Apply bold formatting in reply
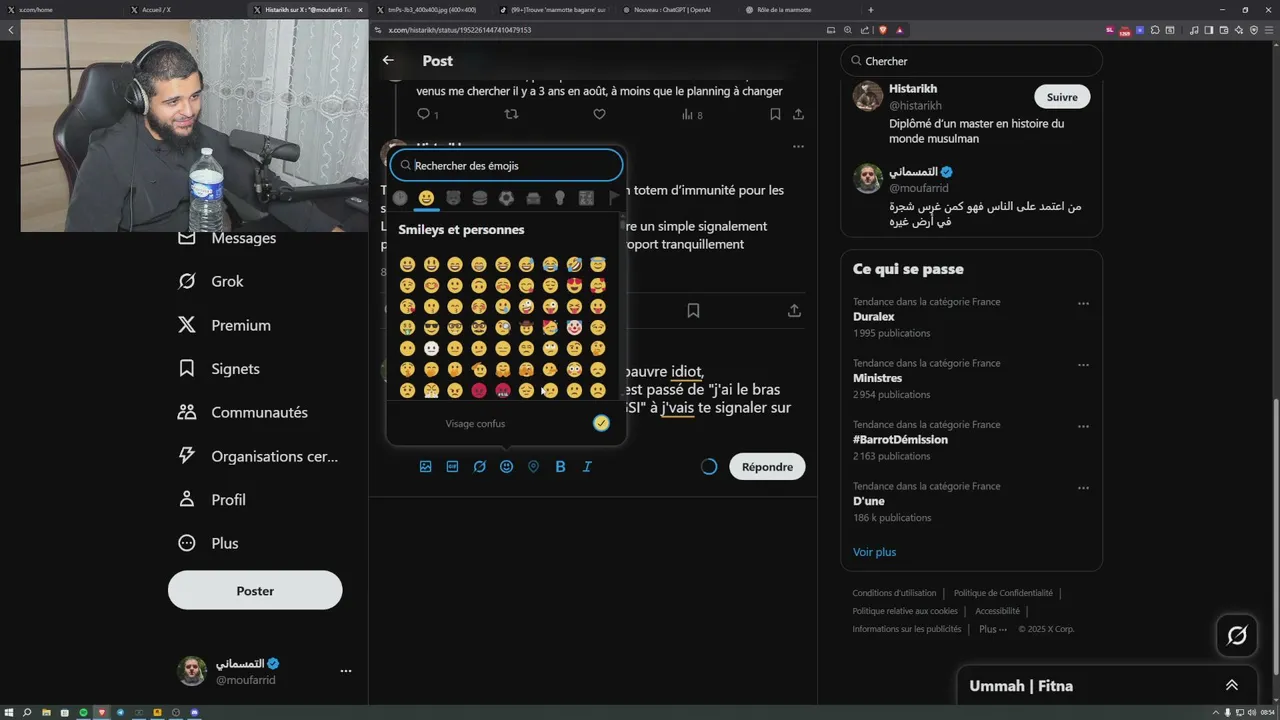Image resolution: width=1280 pixels, height=720 pixels. pos(560,466)
